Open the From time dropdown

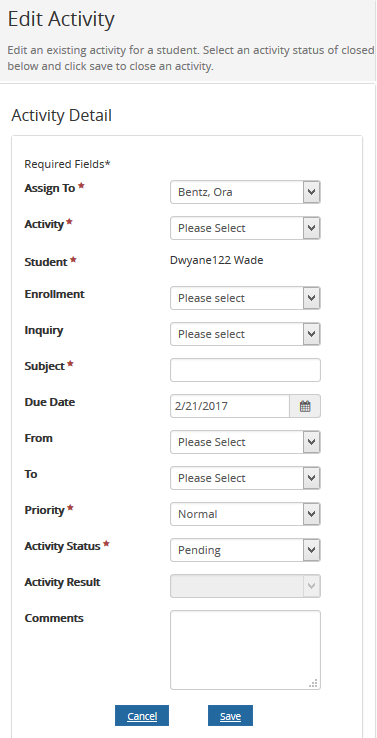click(245, 442)
